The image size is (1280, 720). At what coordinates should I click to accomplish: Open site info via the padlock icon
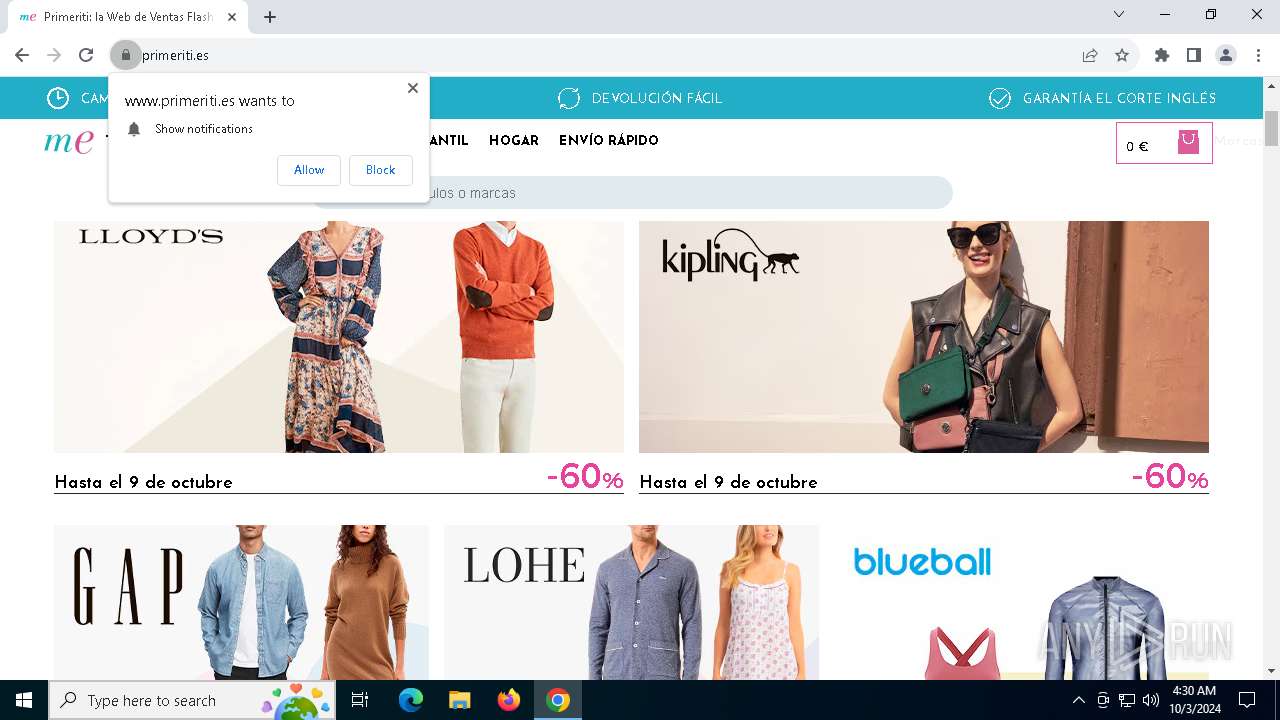point(125,55)
